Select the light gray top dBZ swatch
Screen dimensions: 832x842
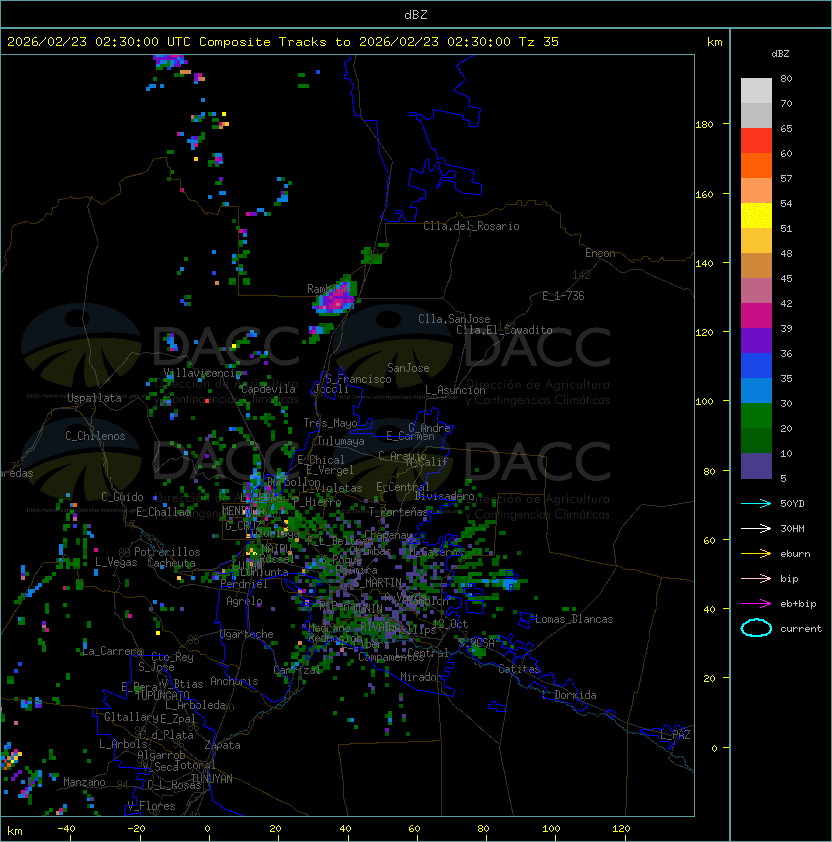tap(756, 90)
